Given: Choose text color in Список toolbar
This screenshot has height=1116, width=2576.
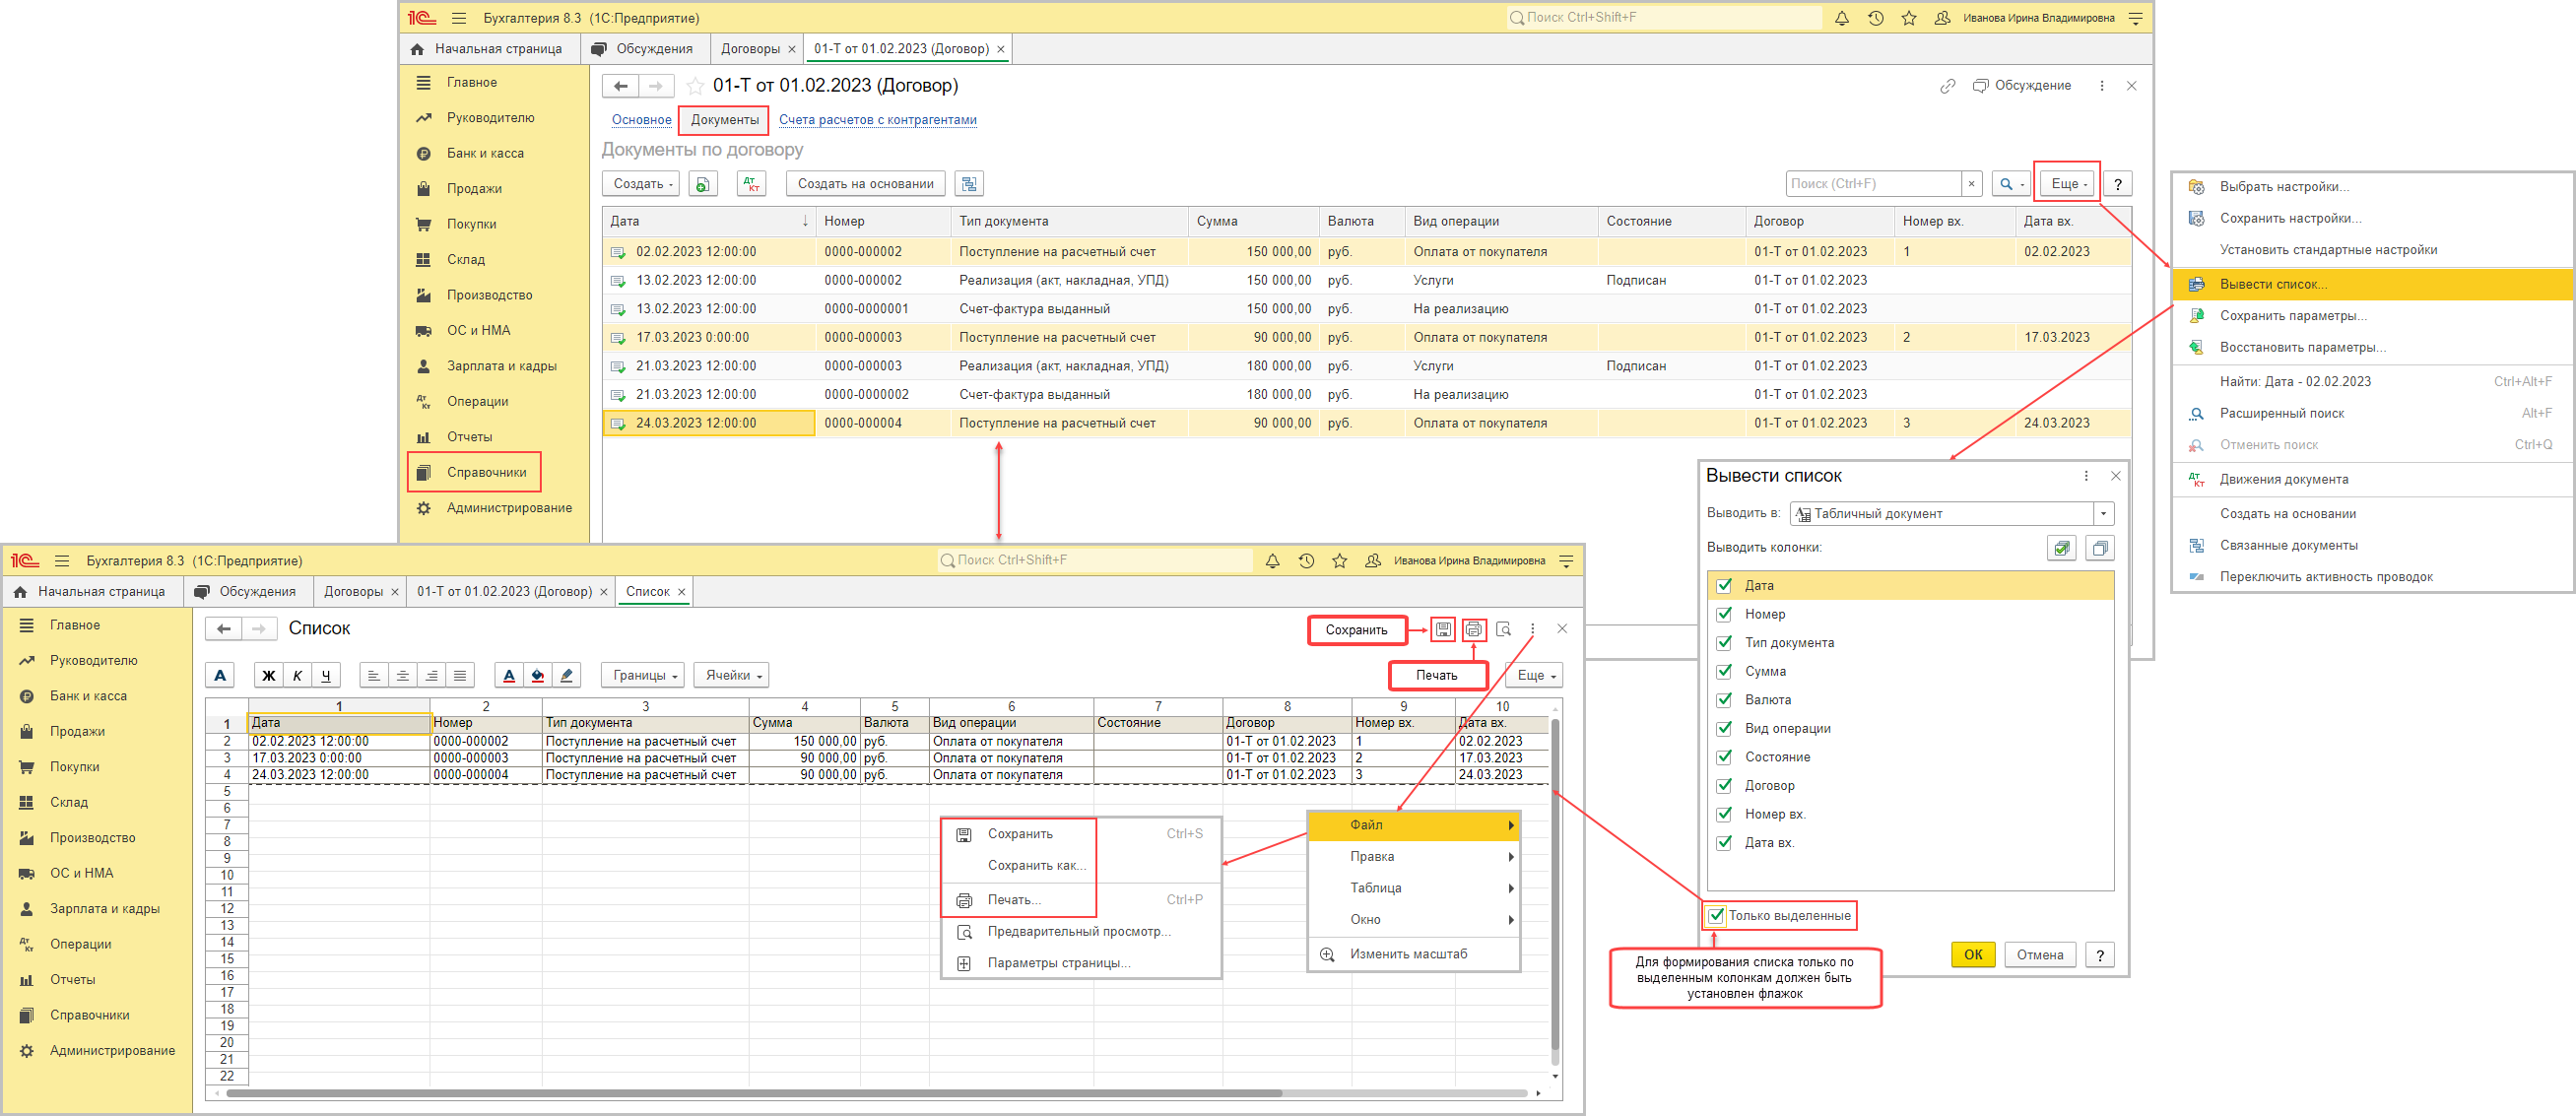Looking at the screenshot, I should point(509,676).
